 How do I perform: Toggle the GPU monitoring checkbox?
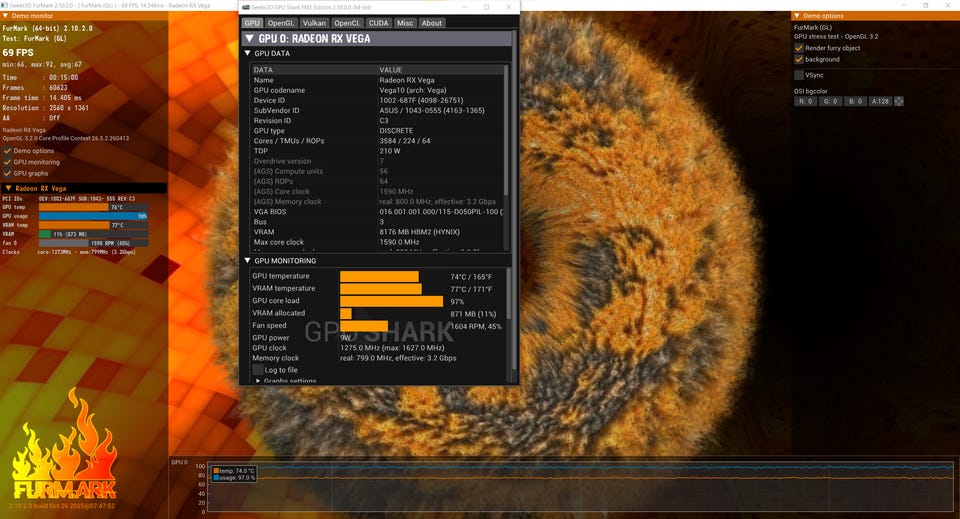[x=7, y=162]
